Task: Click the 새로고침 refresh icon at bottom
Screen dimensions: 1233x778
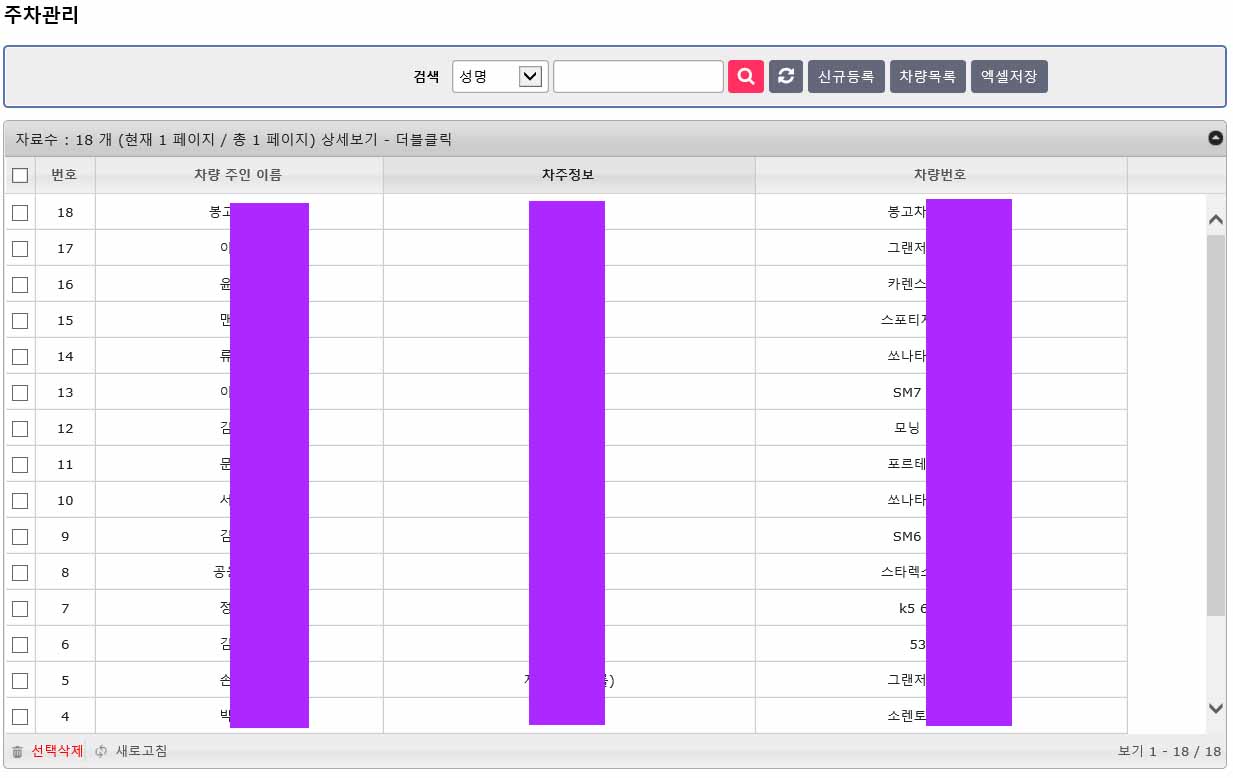Action: (101, 752)
